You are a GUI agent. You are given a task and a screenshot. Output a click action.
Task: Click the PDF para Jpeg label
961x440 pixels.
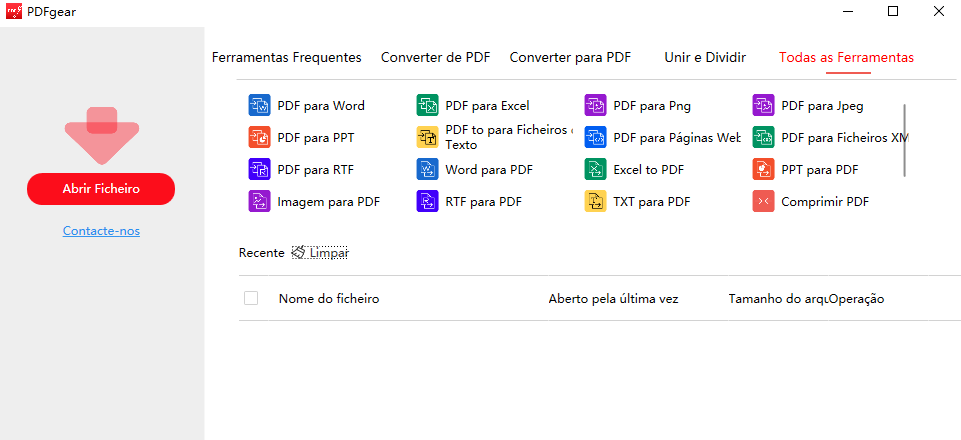[822, 105]
